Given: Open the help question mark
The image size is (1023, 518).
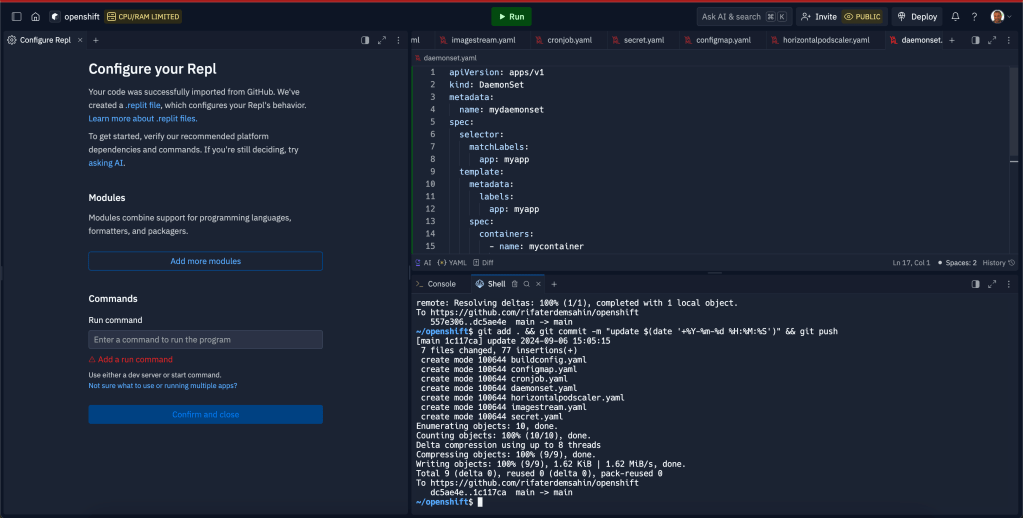Looking at the screenshot, I should coord(974,17).
